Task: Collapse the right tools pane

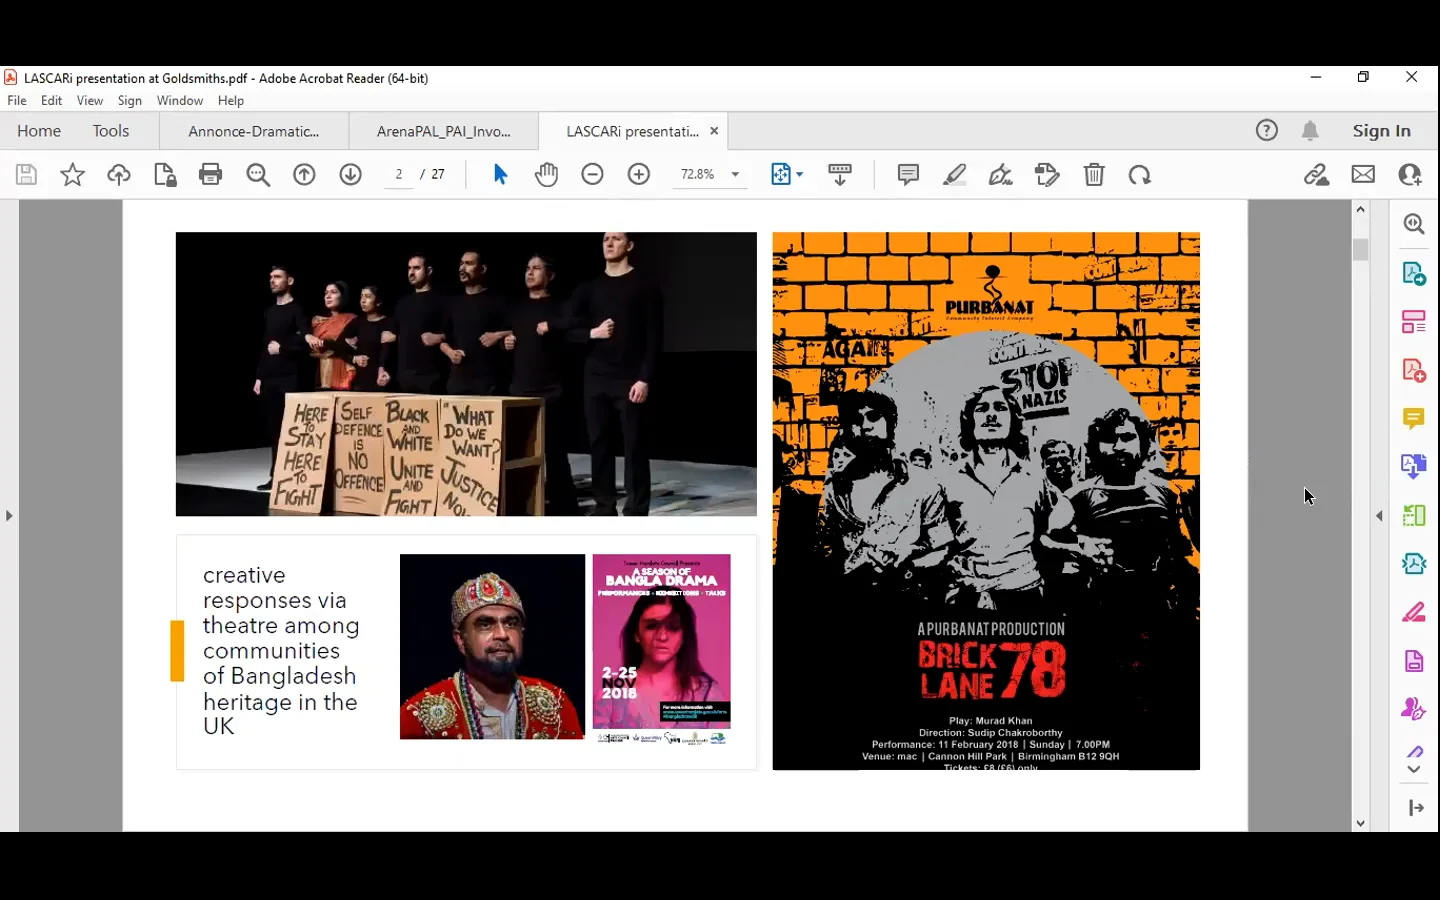Action: 1380,516
